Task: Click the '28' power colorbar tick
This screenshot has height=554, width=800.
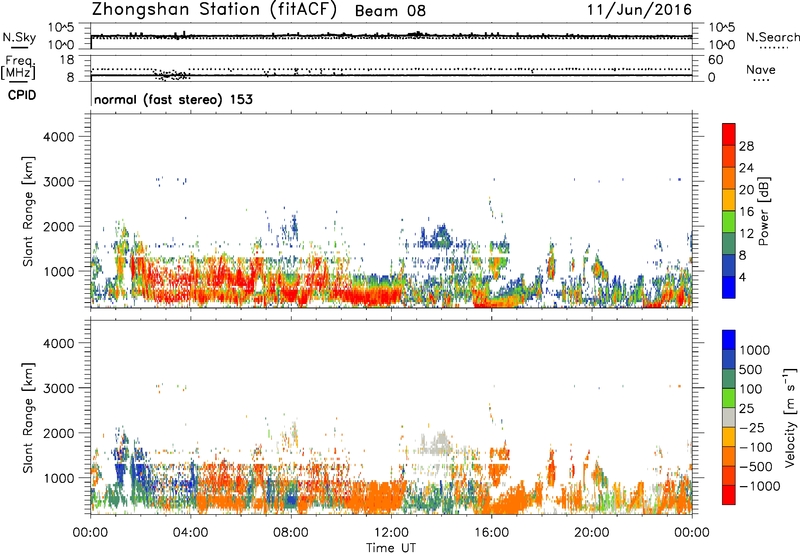Action: 746,146
